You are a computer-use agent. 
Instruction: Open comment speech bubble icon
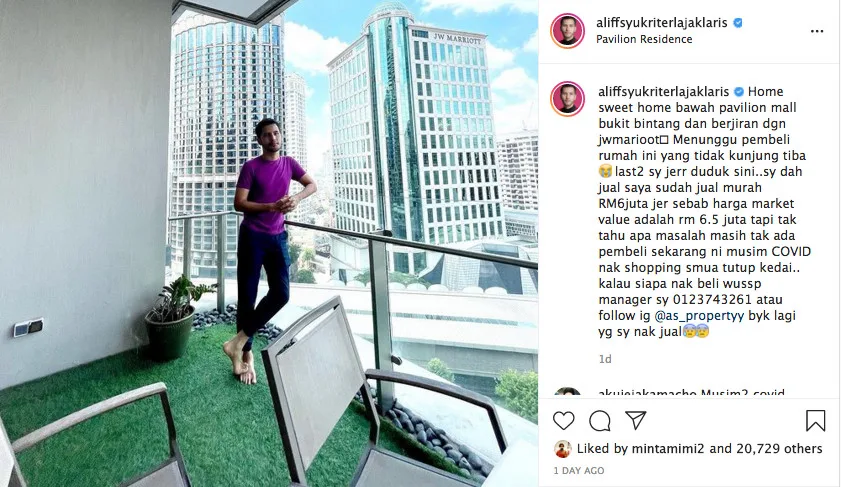600,421
